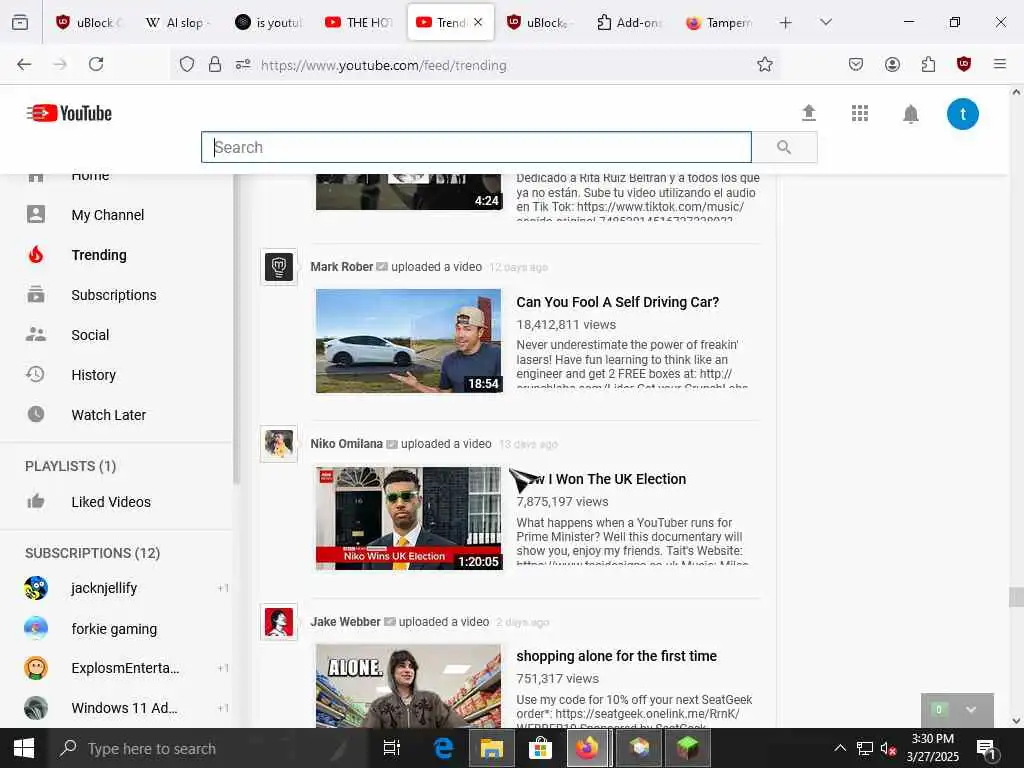This screenshot has width=1024, height=768.
Task: Open History in the sidebar
Action: [93, 375]
